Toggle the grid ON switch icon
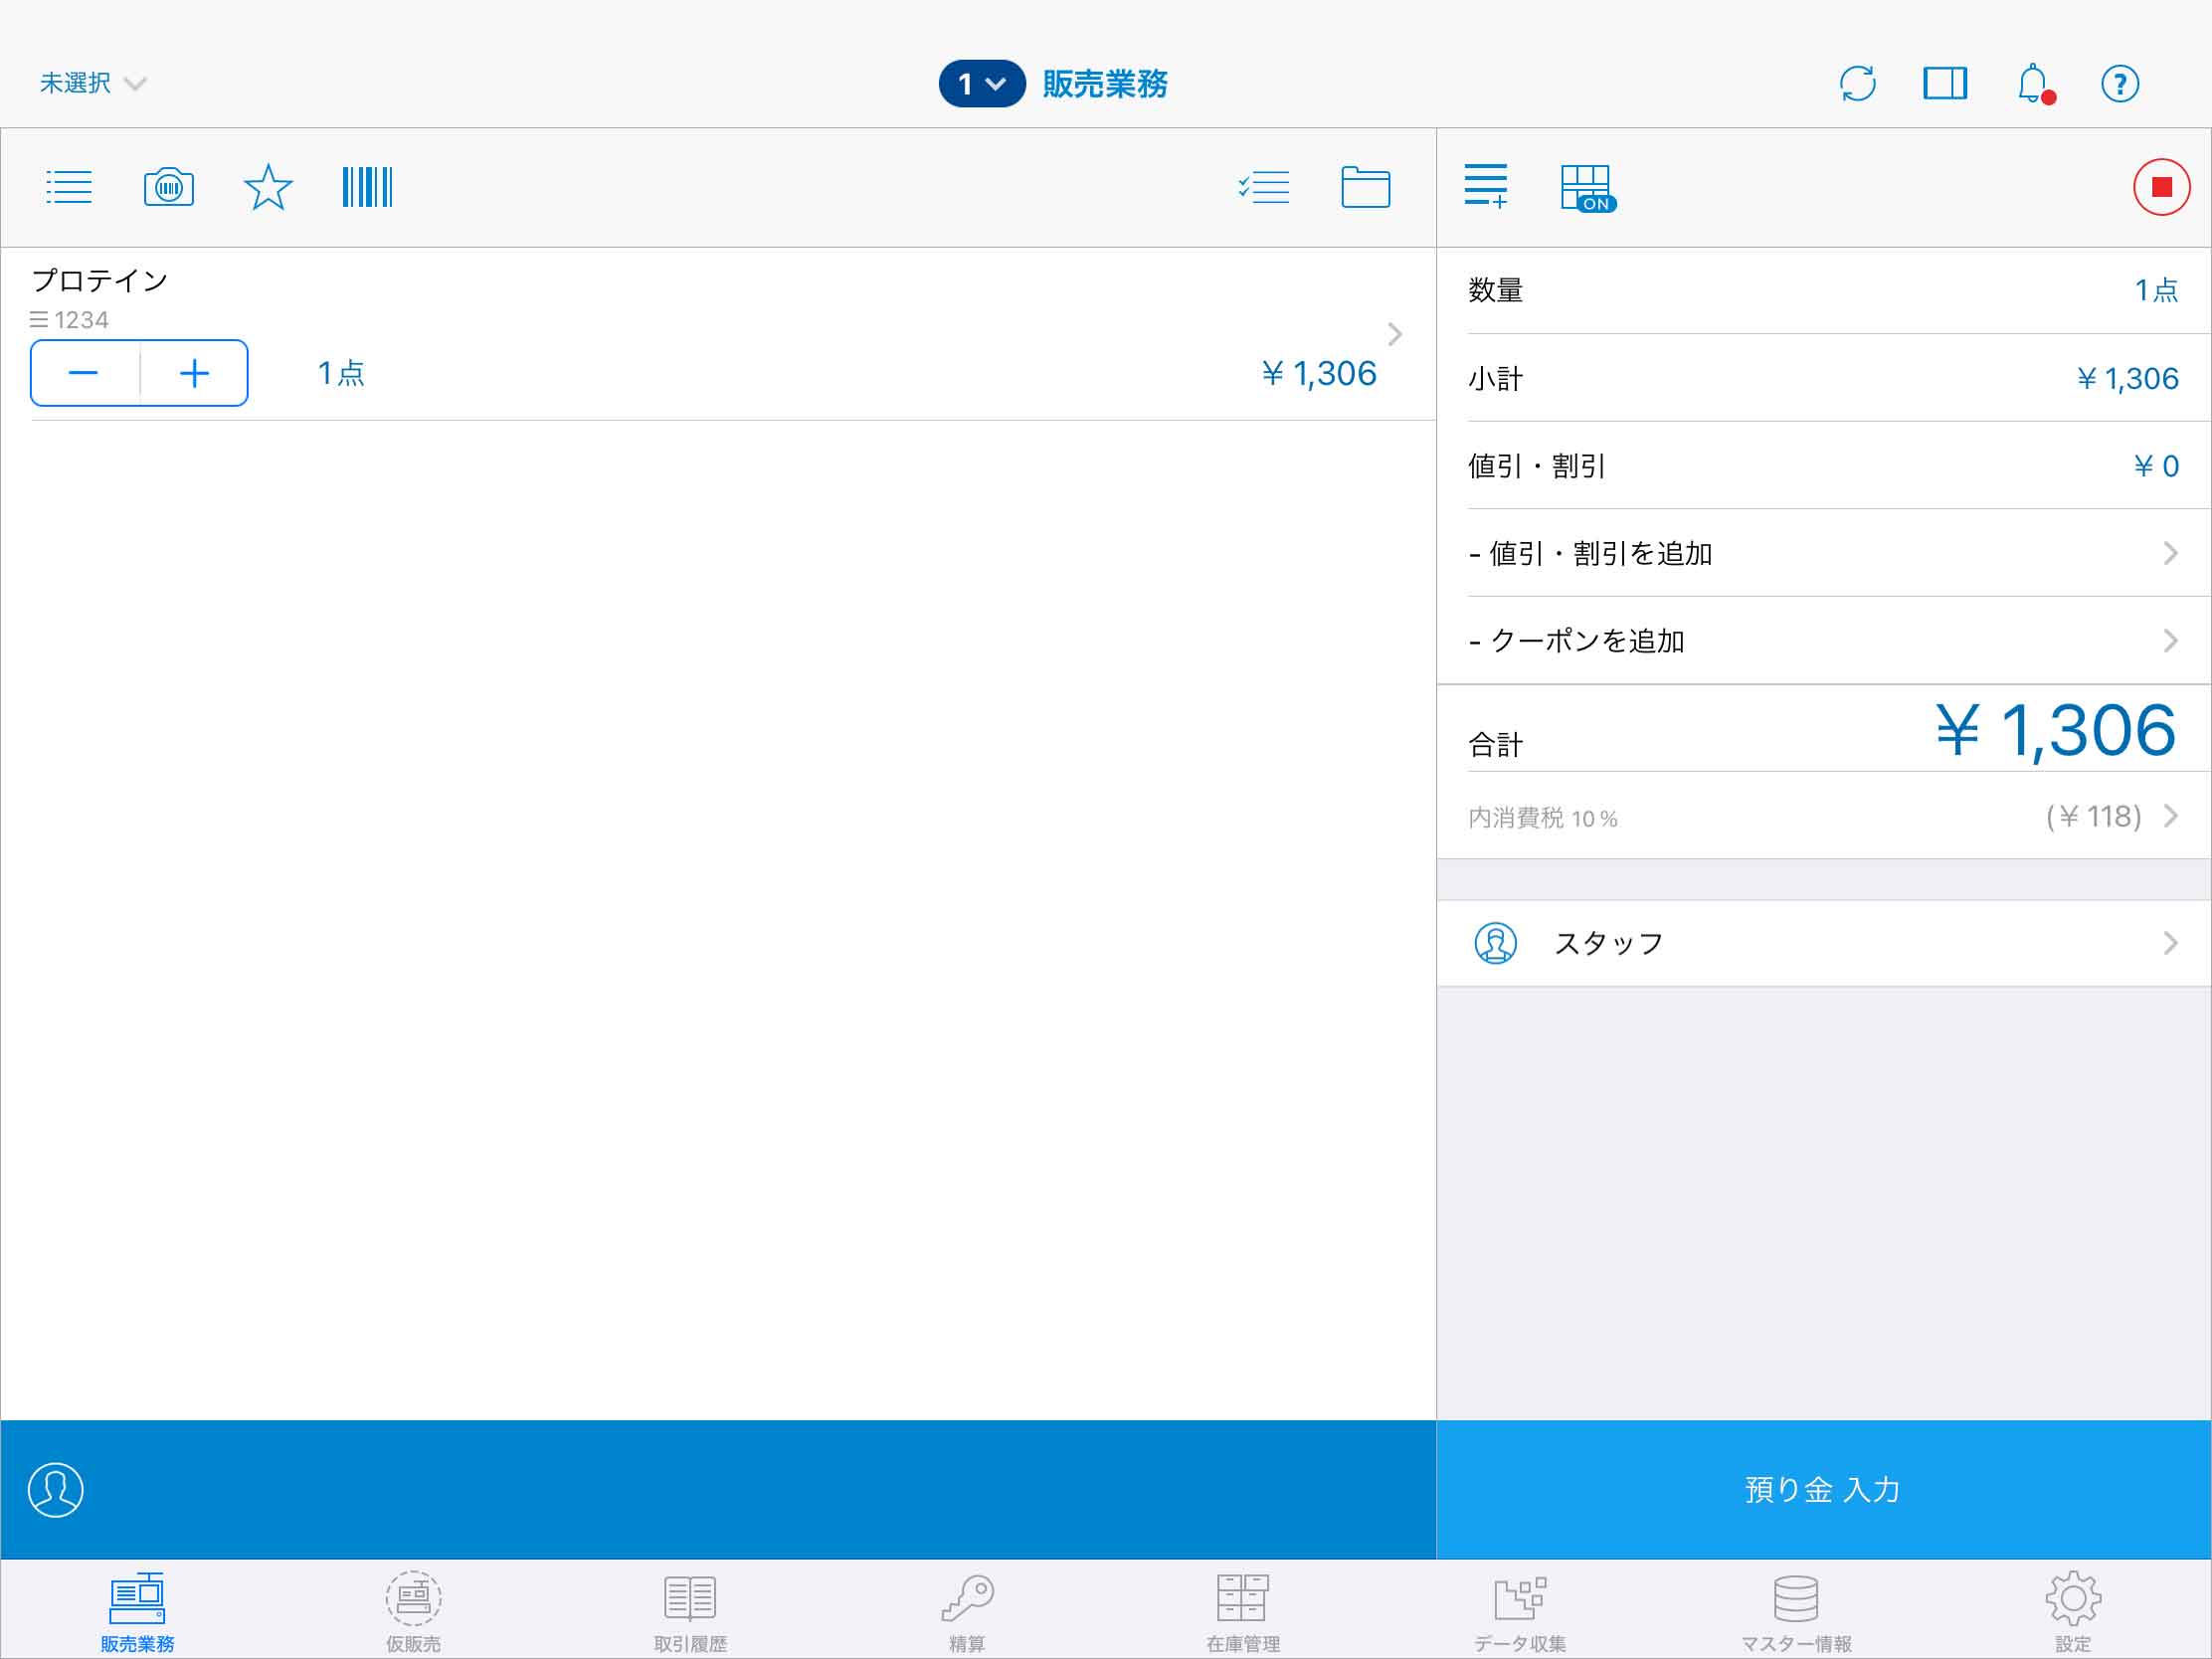 coord(1587,187)
